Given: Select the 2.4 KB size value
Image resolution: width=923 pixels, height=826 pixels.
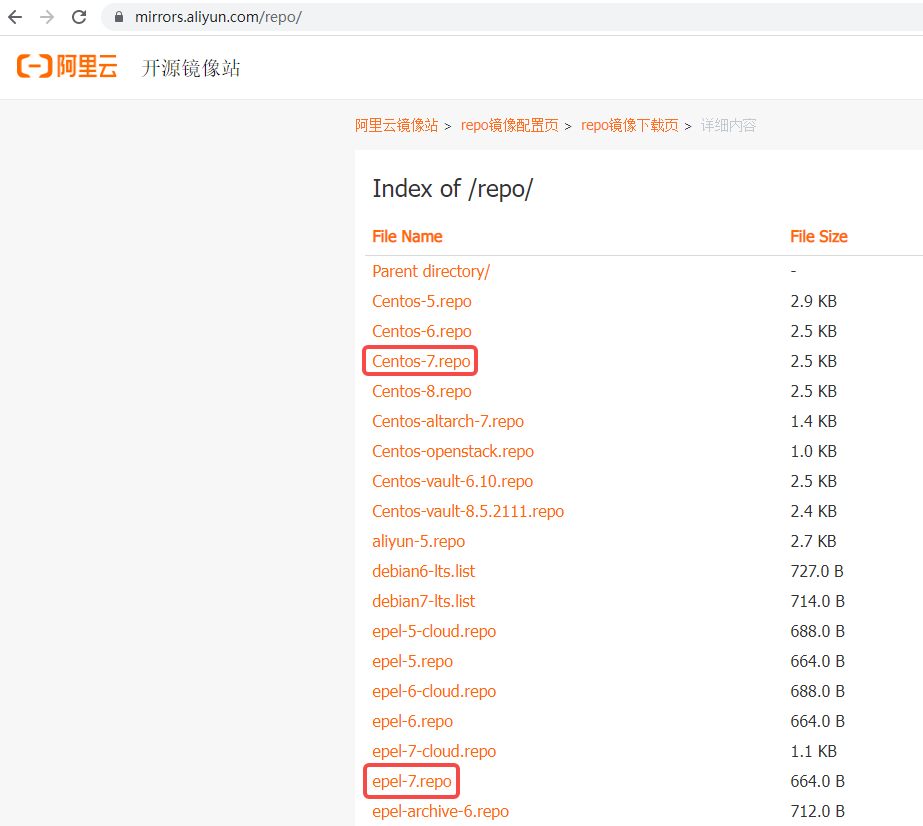Looking at the screenshot, I should 814,512.
